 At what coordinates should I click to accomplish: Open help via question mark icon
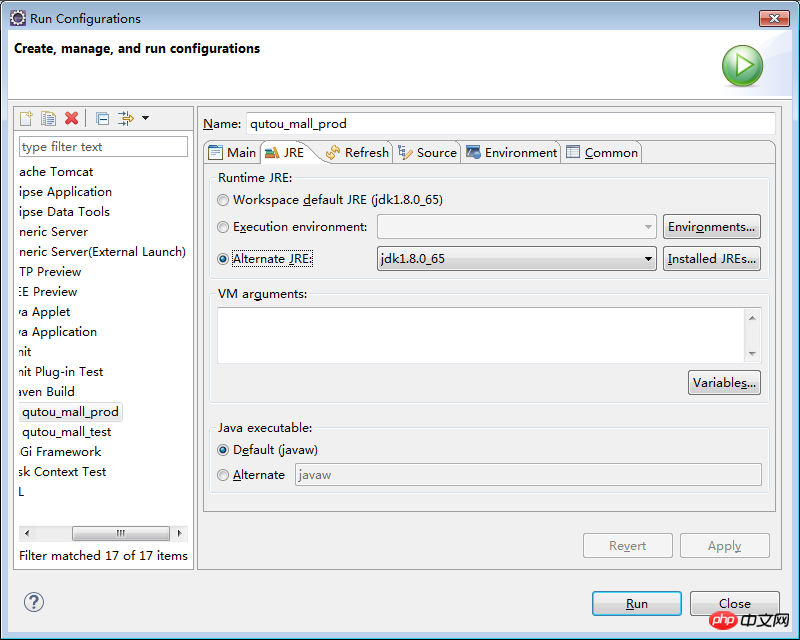coord(34,602)
